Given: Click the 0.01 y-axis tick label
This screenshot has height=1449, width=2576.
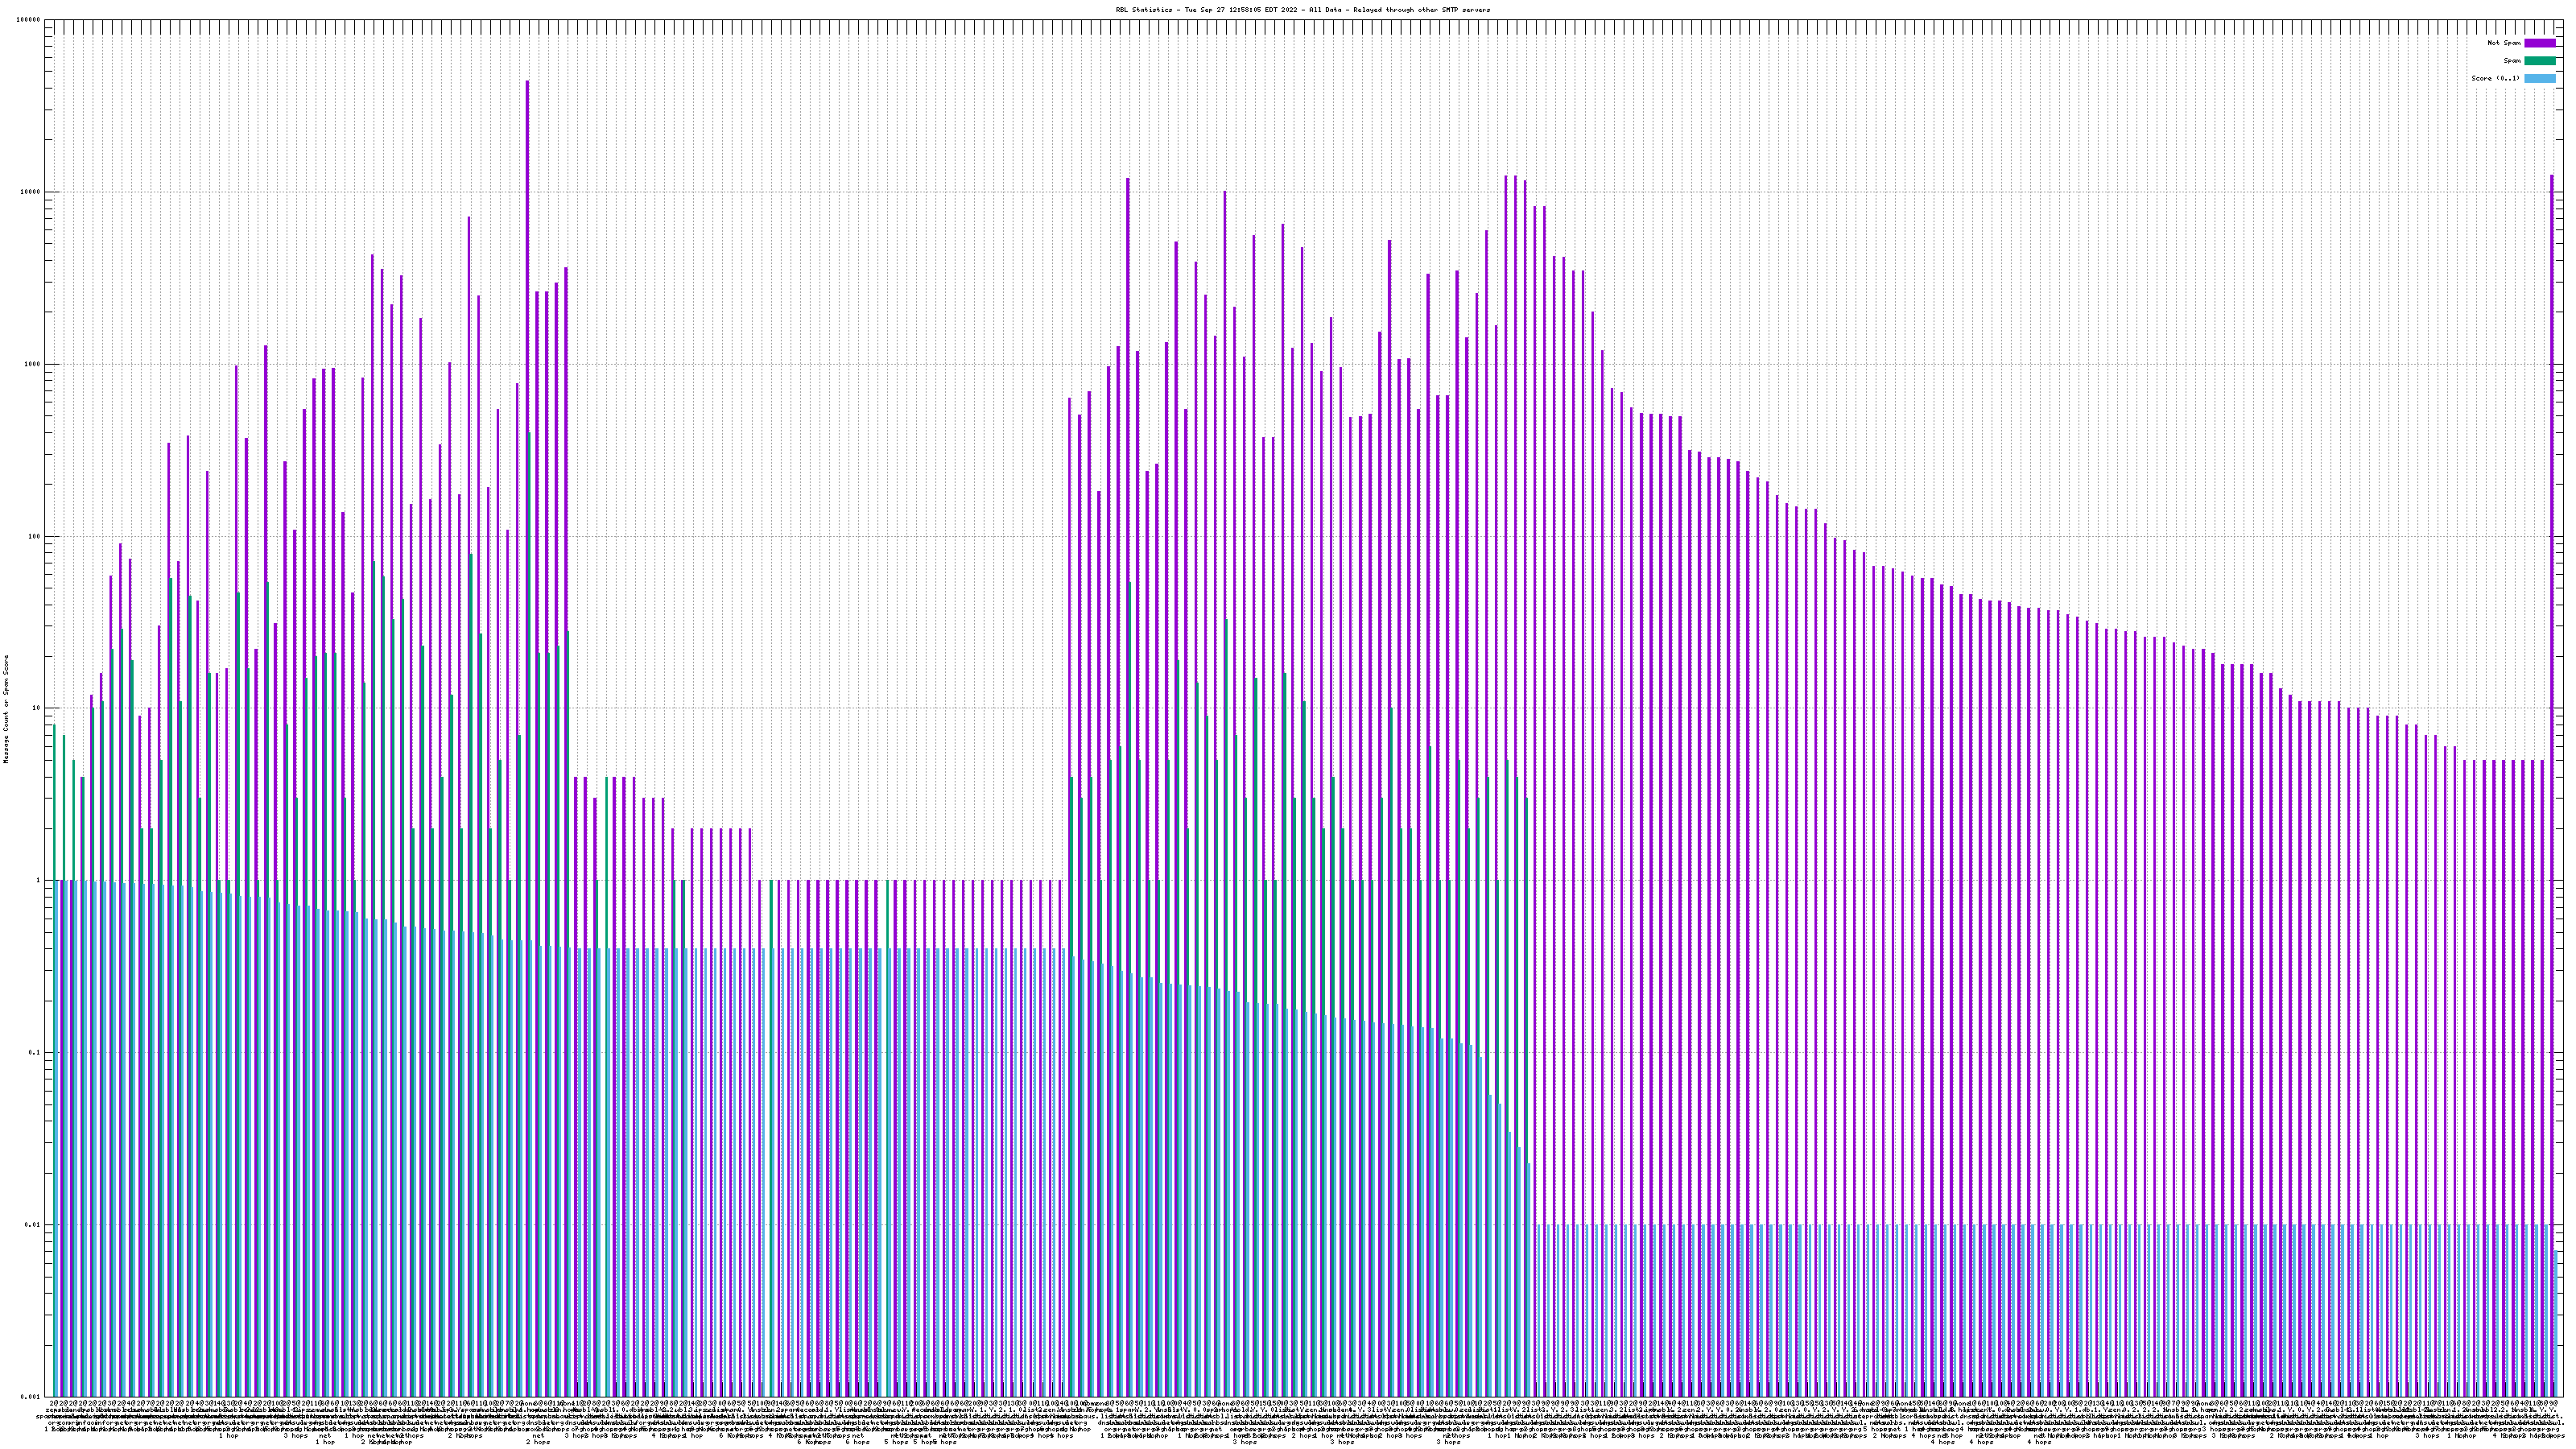Looking at the screenshot, I should tap(33, 1225).
